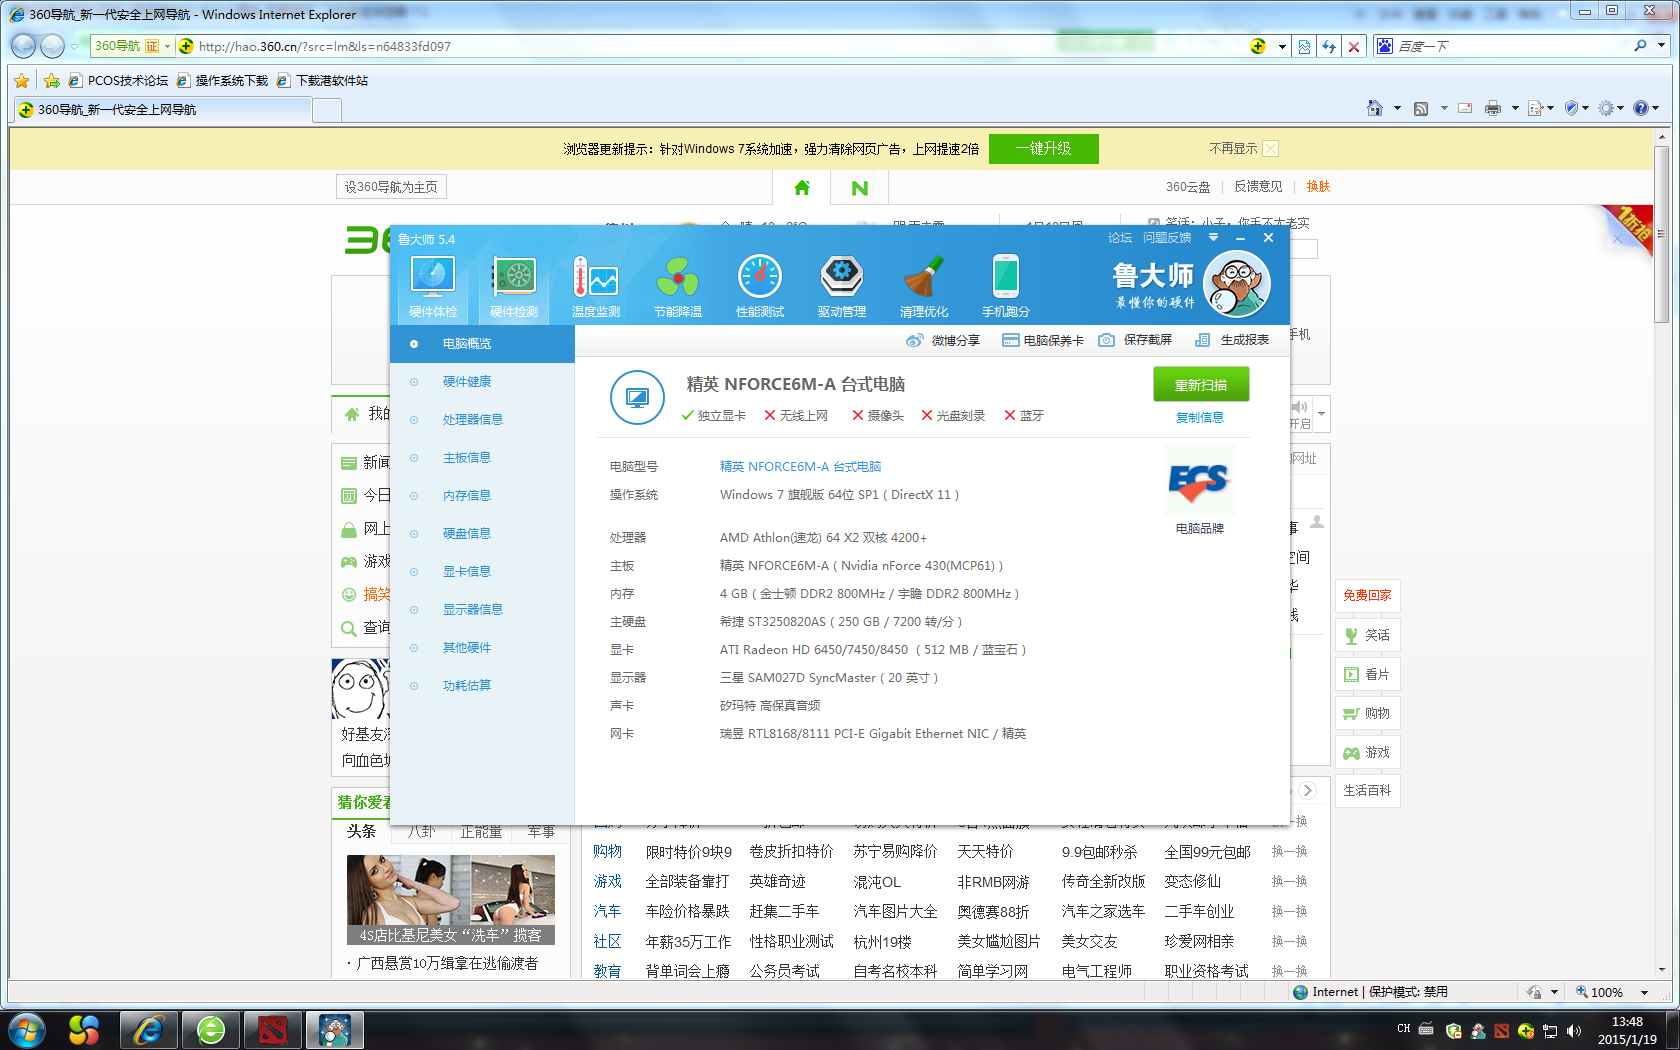Open the Dota 2 taskbar icon
This screenshot has height=1050, width=1680.
point(271,1029)
